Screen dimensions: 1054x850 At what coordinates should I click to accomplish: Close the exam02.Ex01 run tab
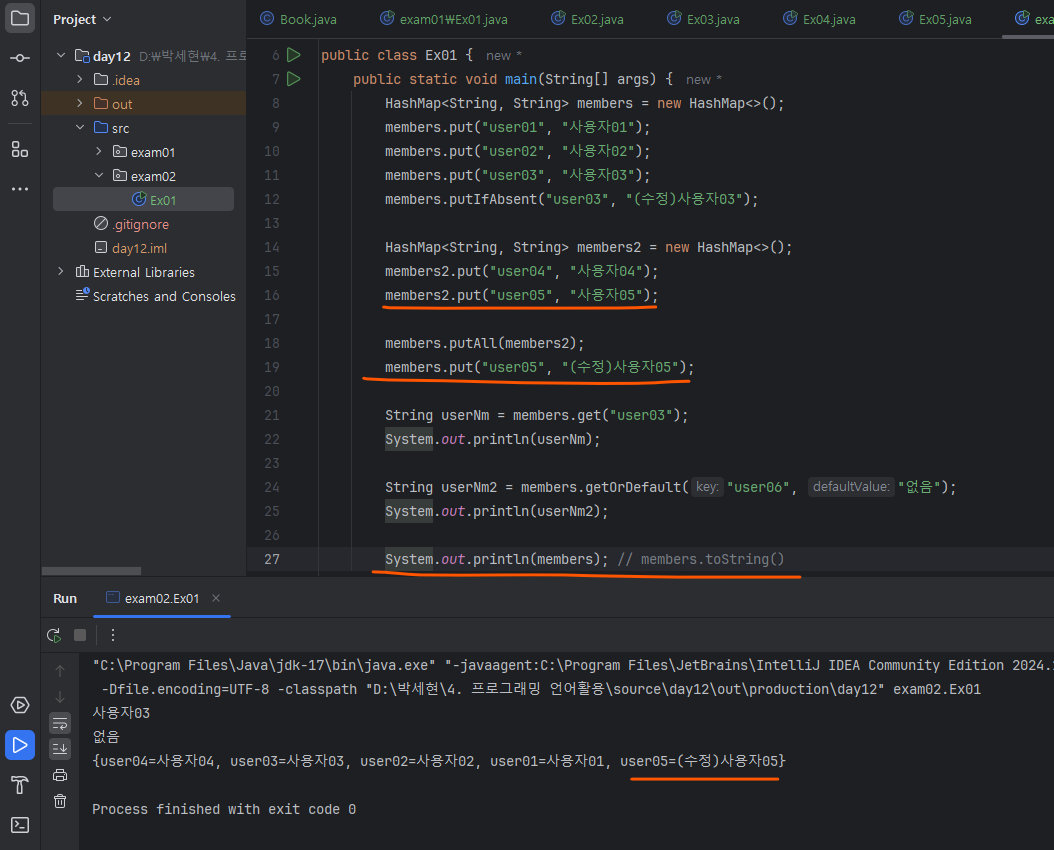click(x=216, y=598)
